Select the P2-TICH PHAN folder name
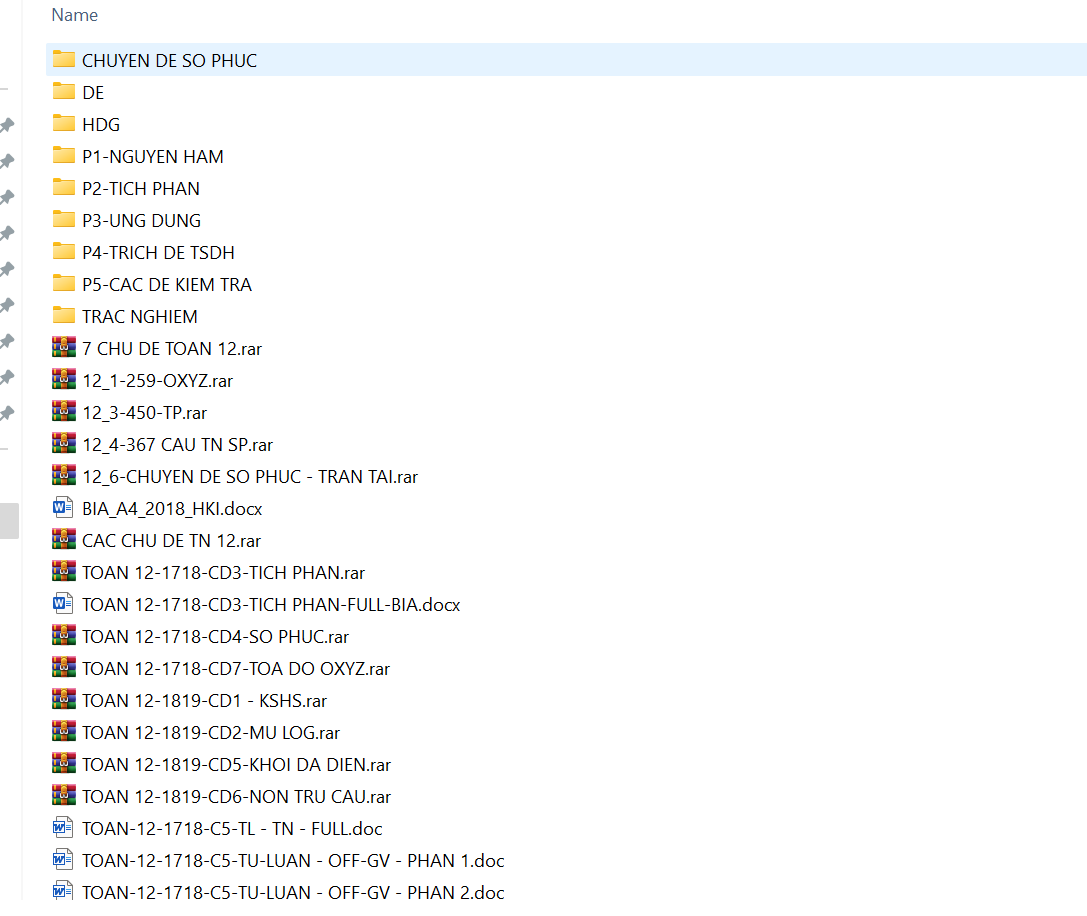This screenshot has height=916, width=1087. (140, 188)
